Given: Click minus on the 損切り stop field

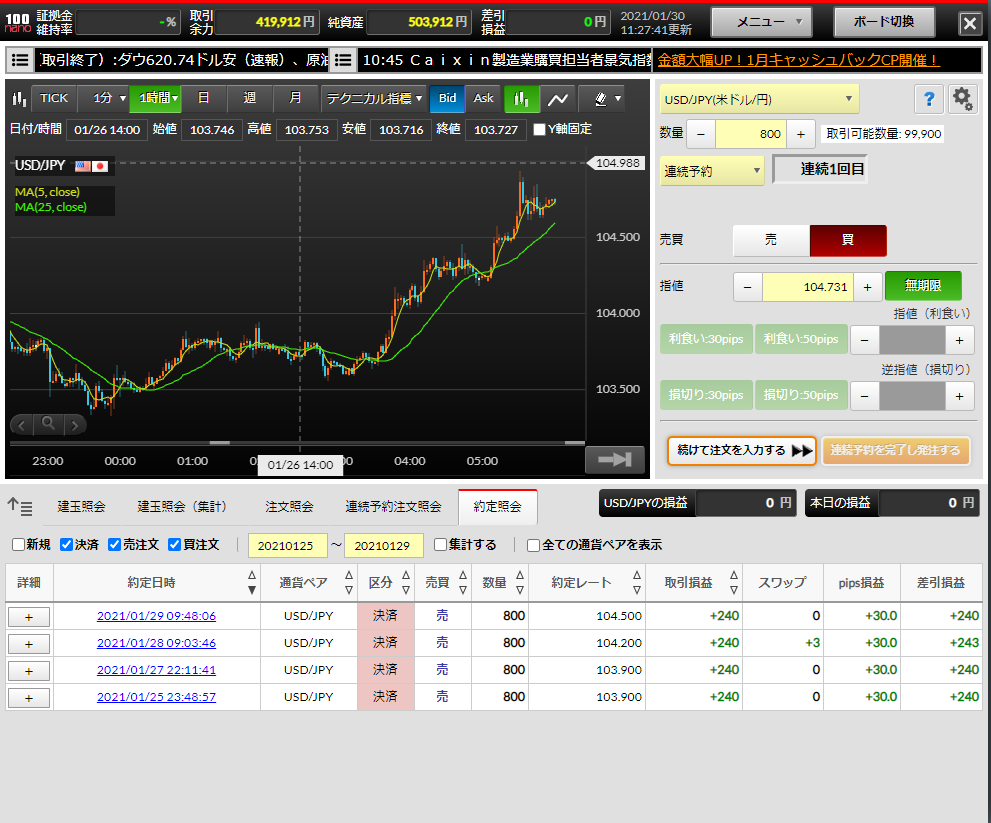Looking at the screenshot, I should click(x=865, y=396).
